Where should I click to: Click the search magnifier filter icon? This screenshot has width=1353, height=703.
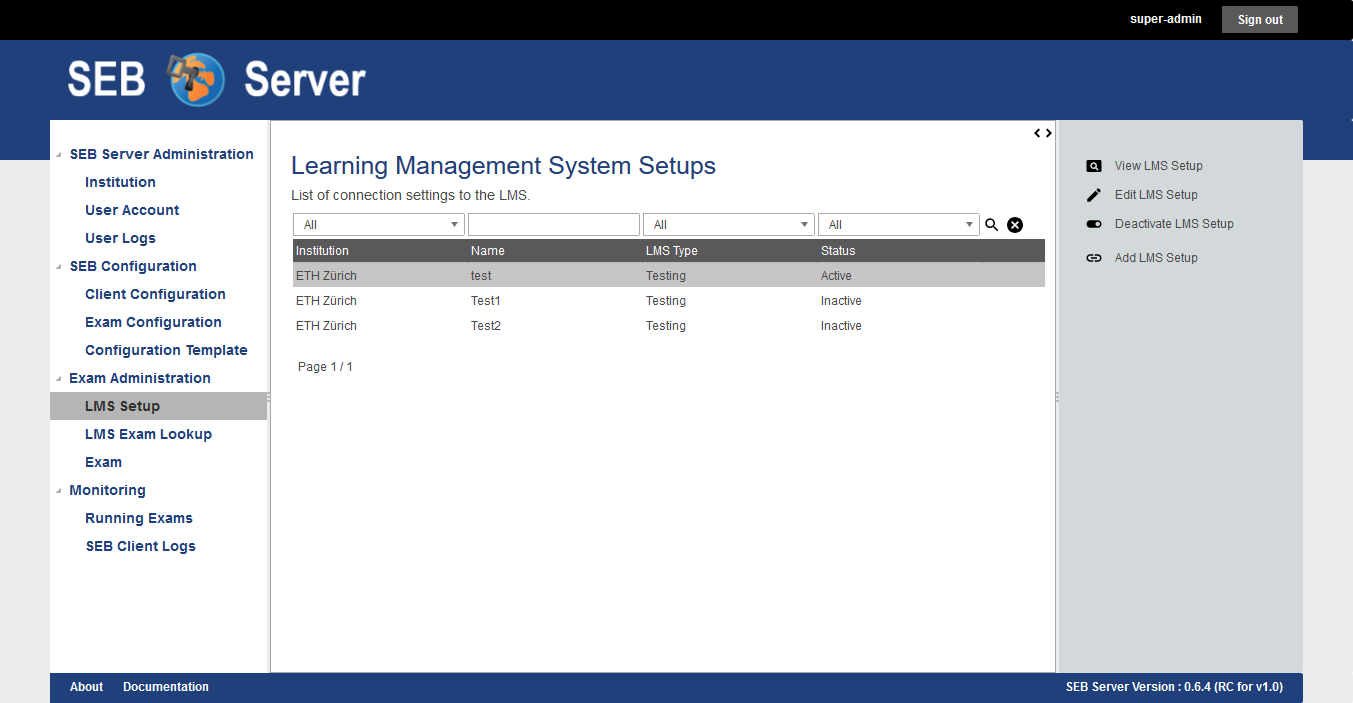click(x=991, y=225)
